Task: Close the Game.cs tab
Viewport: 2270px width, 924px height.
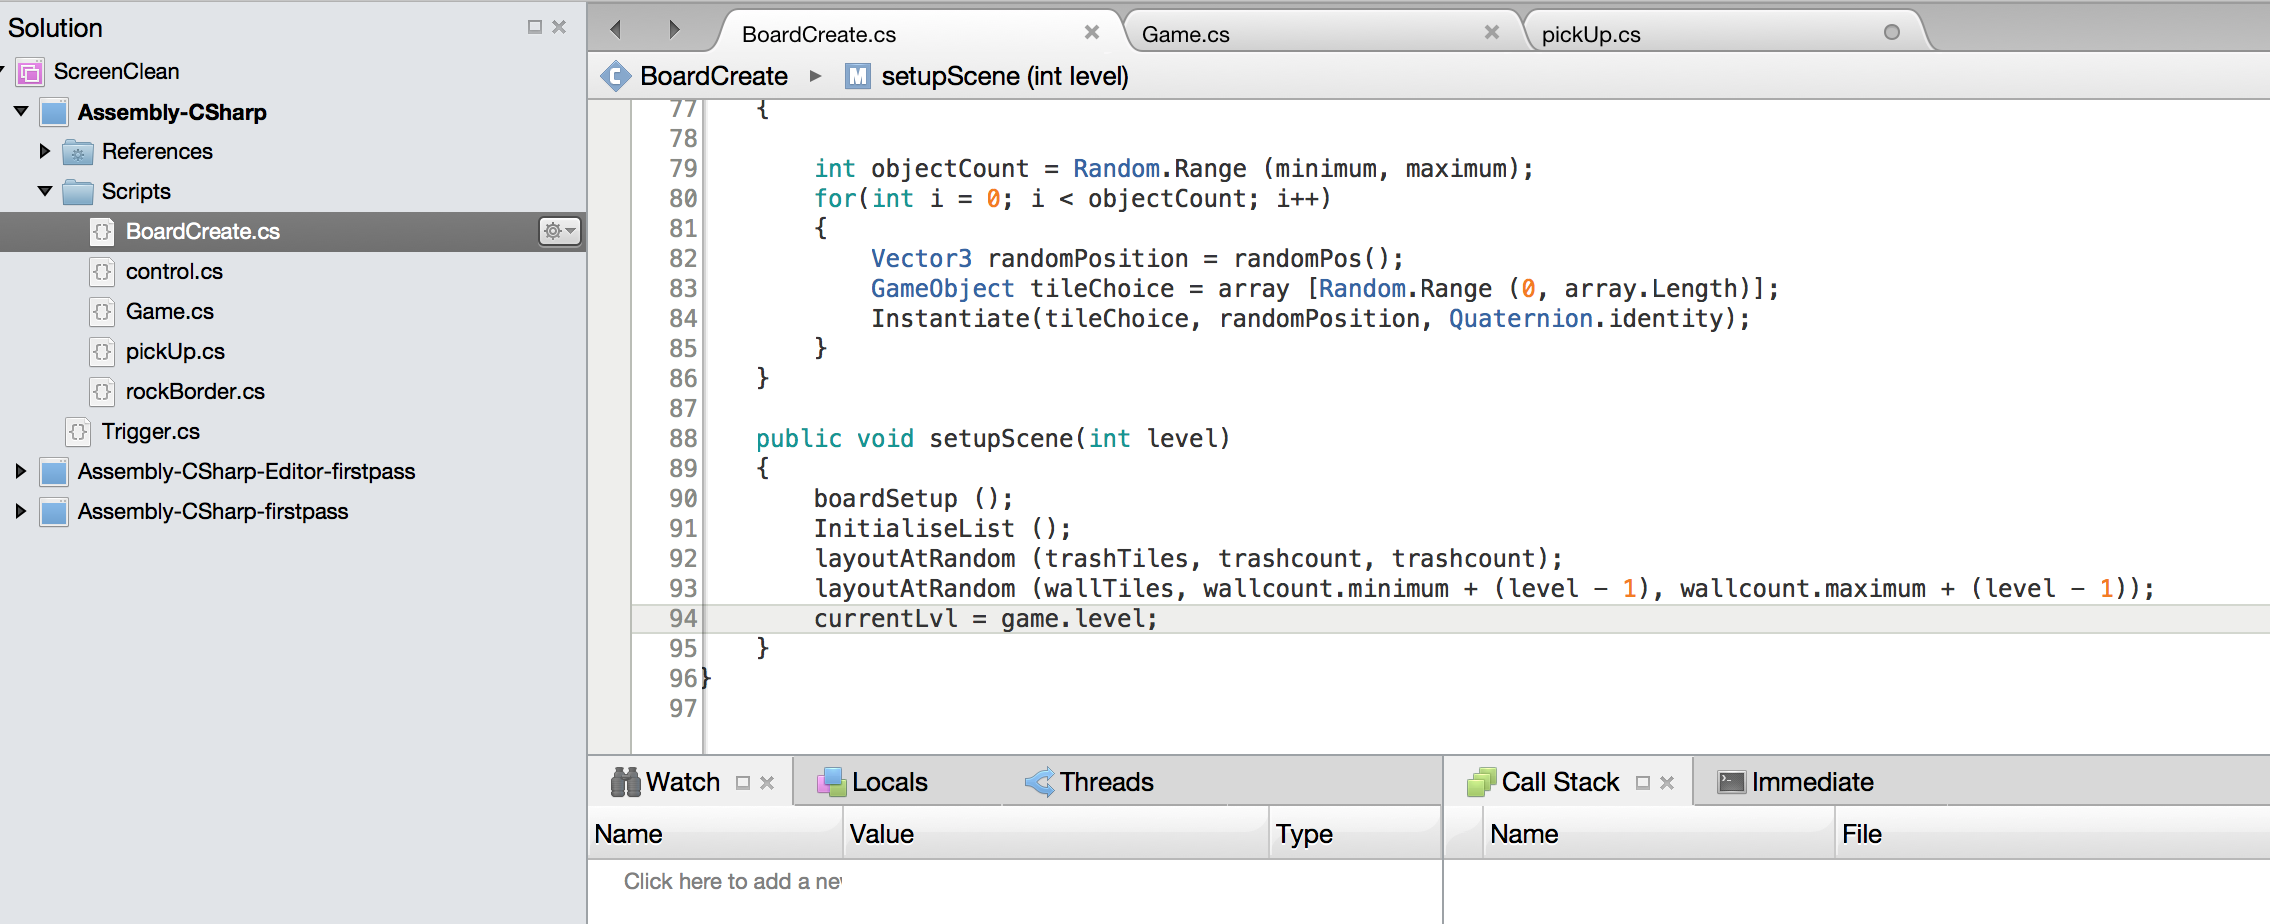Action: pos(1492,32)
